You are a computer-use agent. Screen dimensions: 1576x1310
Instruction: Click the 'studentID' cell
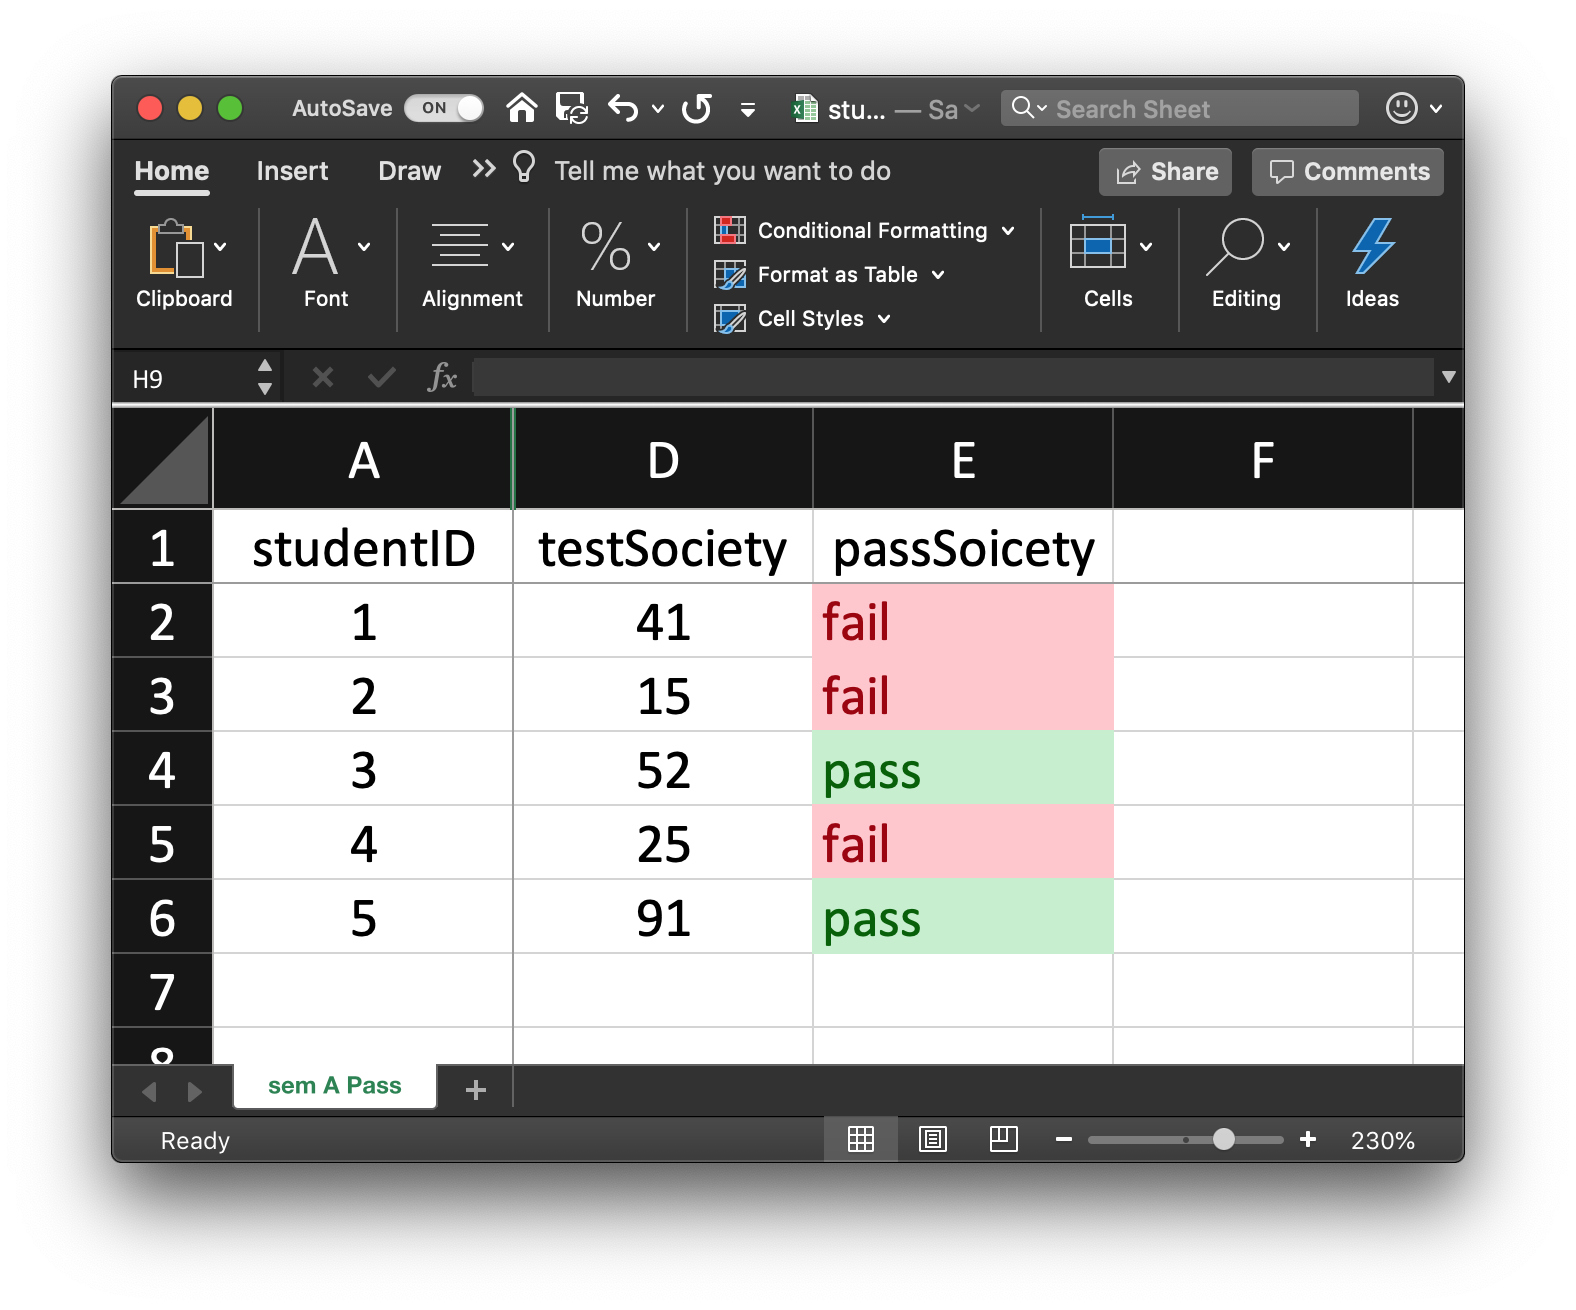pyautogui.click(x=363, y=548)
